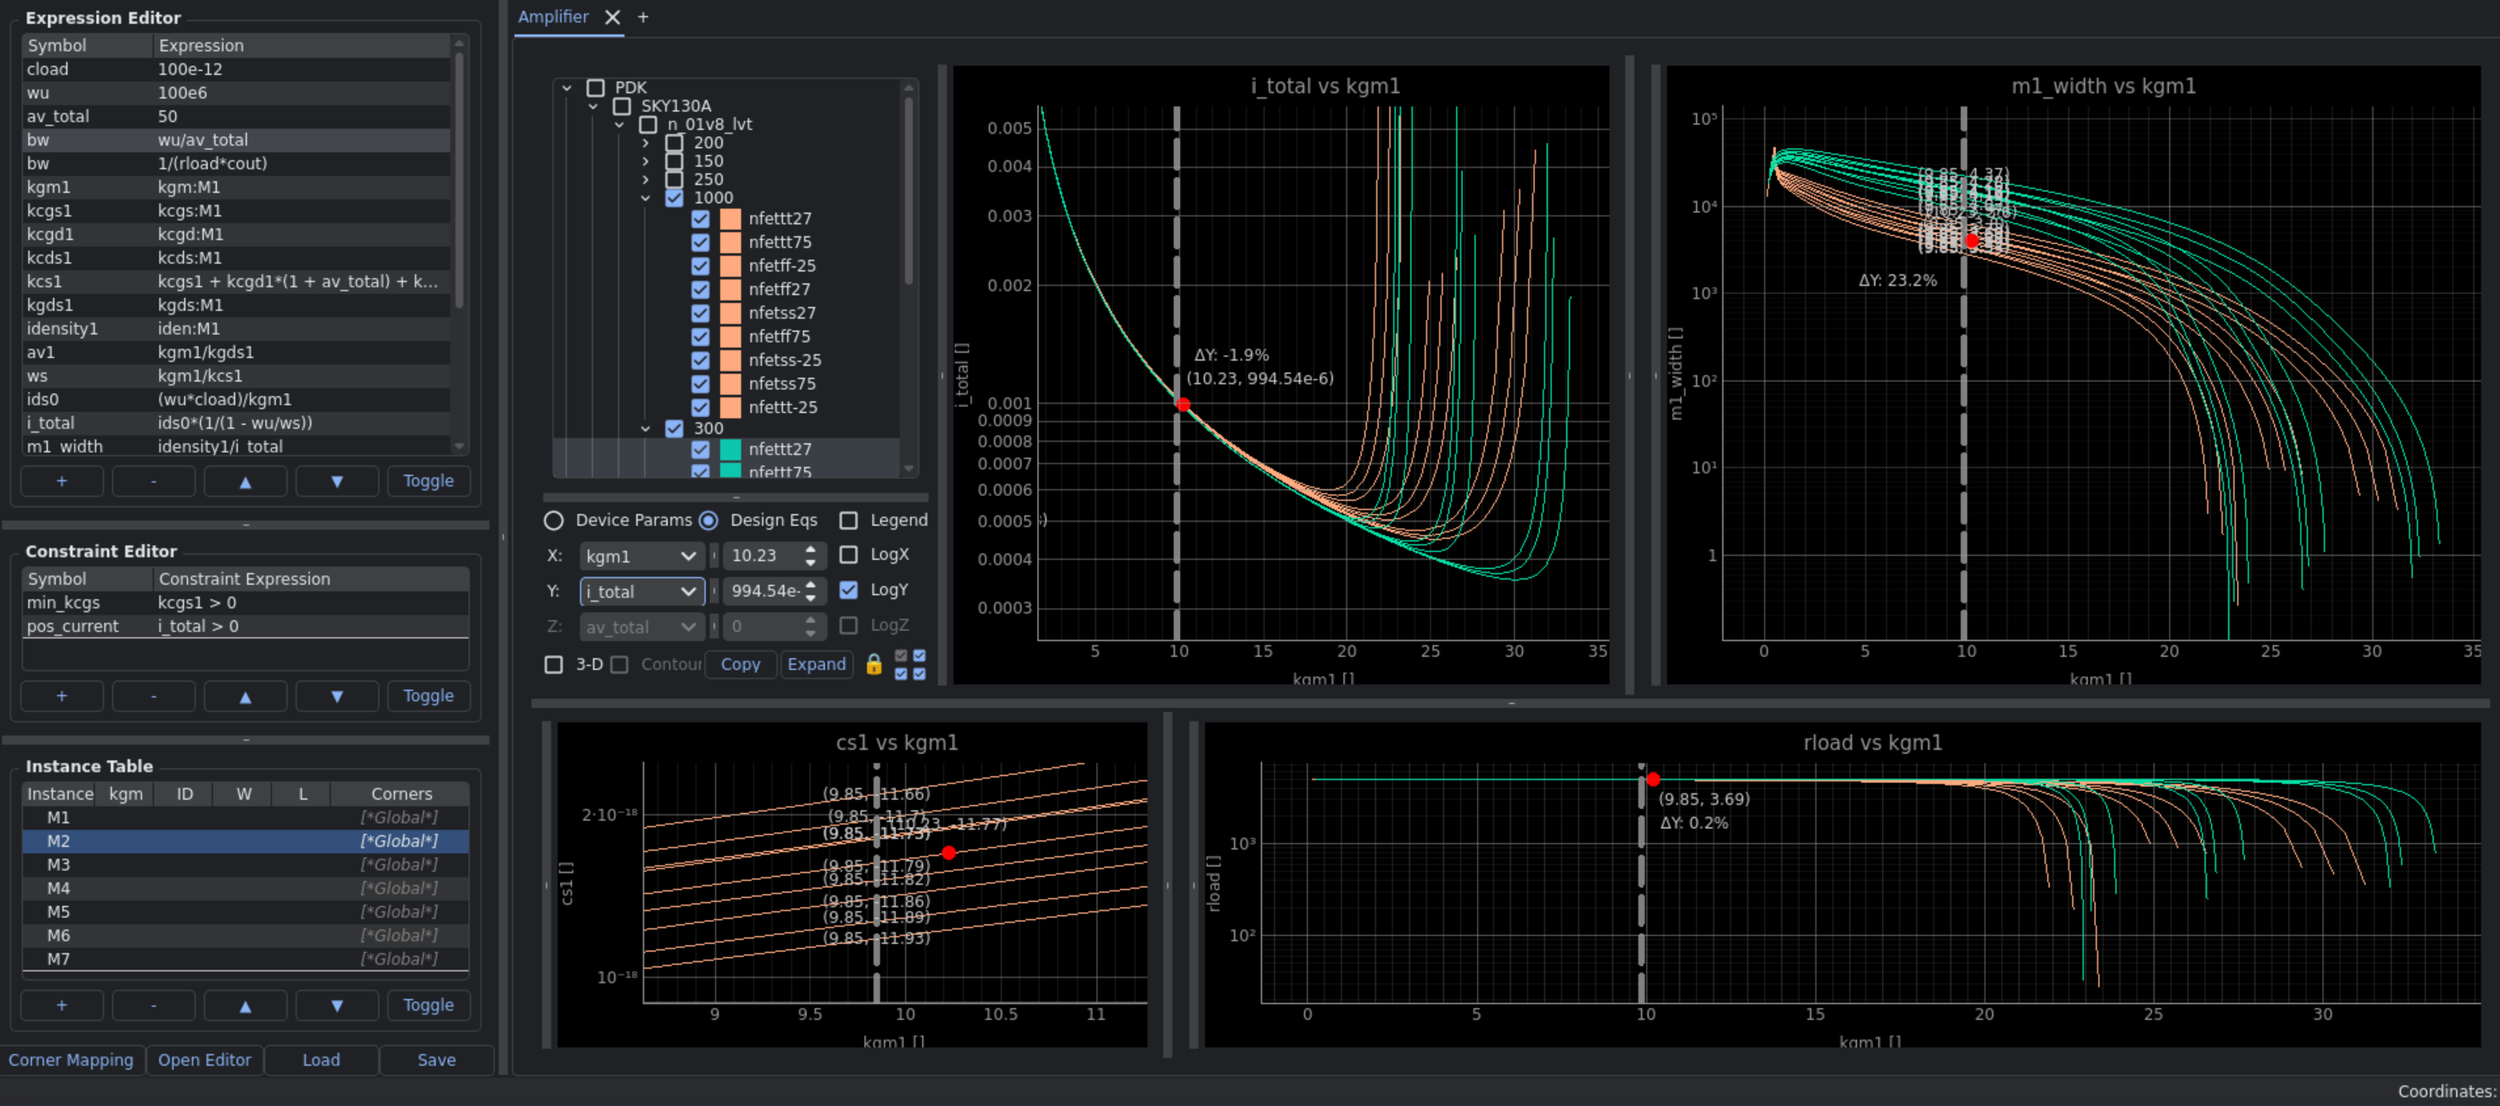Open the Y axis i_total dropdown
Image resolution: width=2500 pixels, height=1106 pixels.
641,592
